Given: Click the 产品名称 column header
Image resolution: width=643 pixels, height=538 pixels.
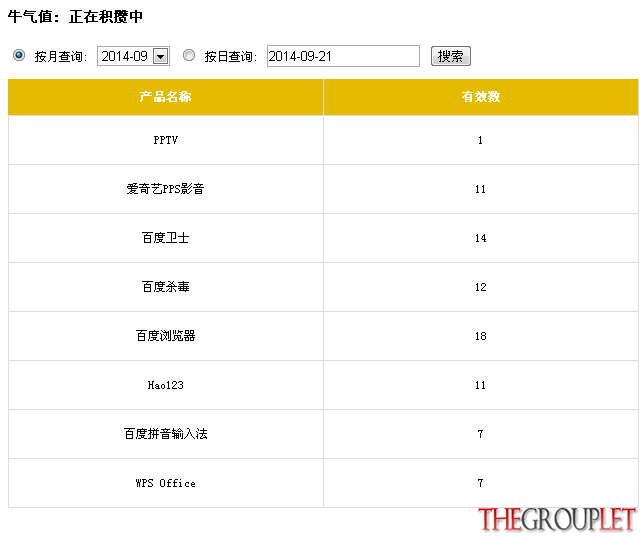Looking at the screenshot, I should pos(165,97).
